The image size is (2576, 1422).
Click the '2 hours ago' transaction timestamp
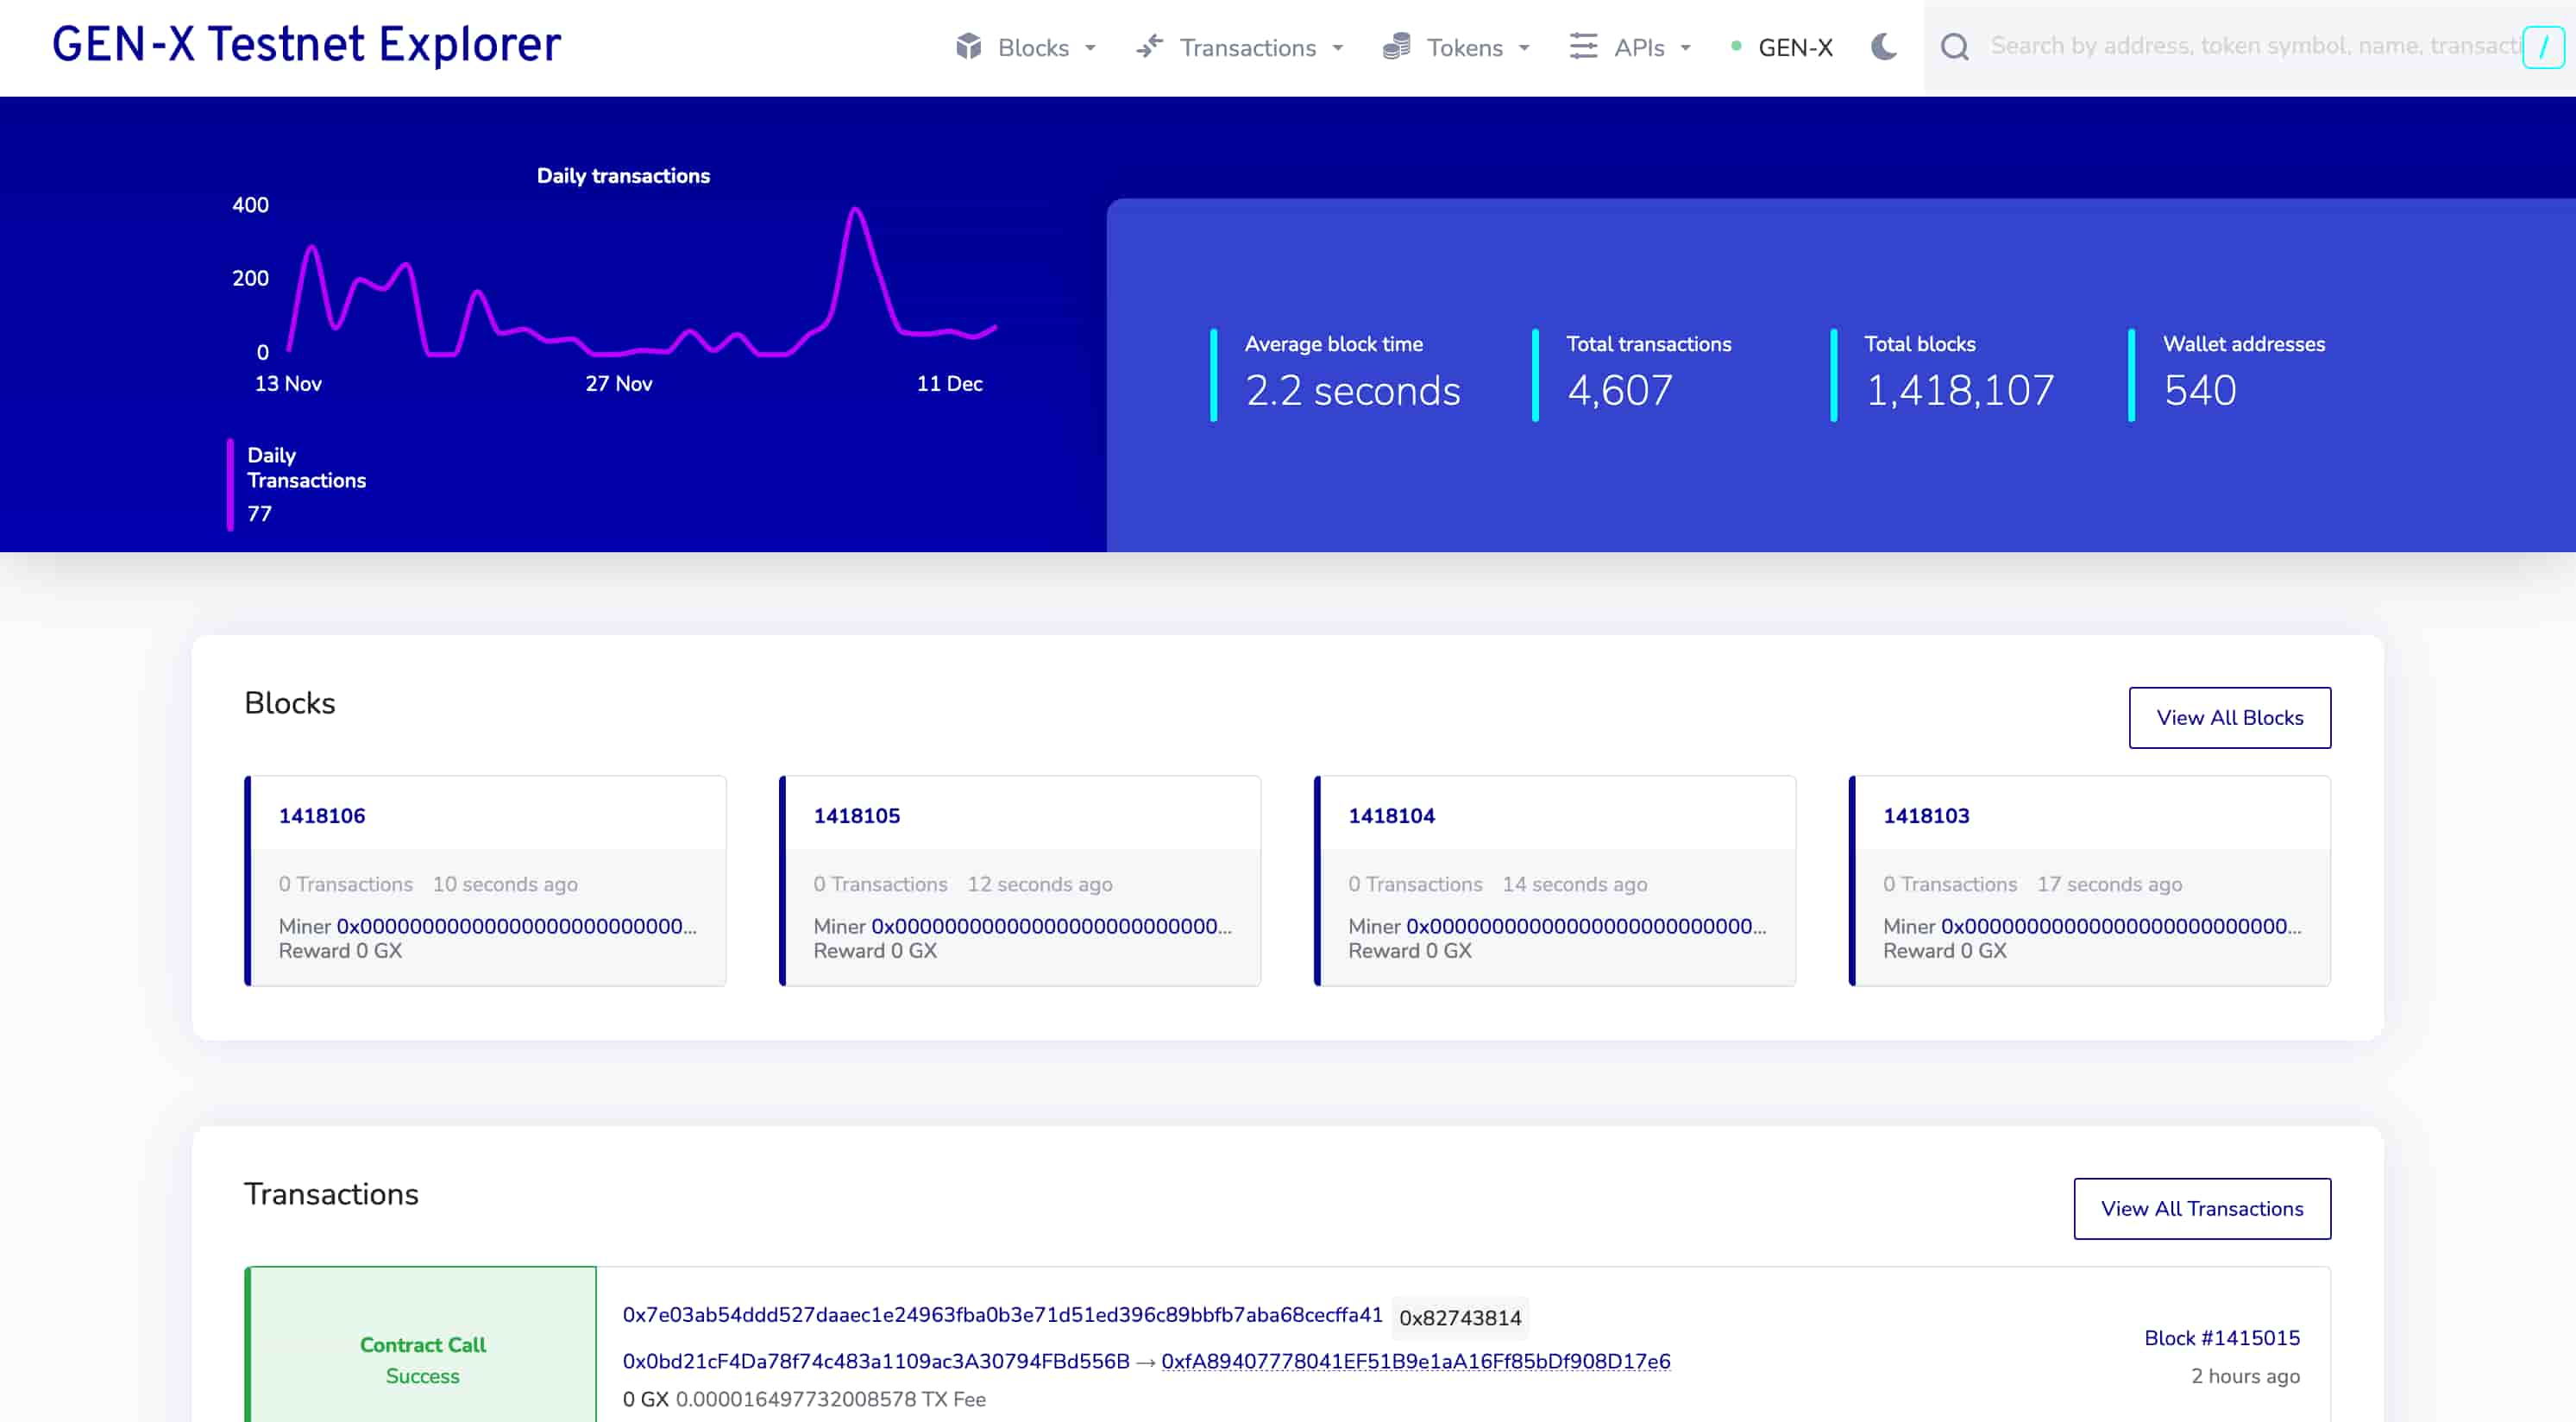tap(2245, 1376)
